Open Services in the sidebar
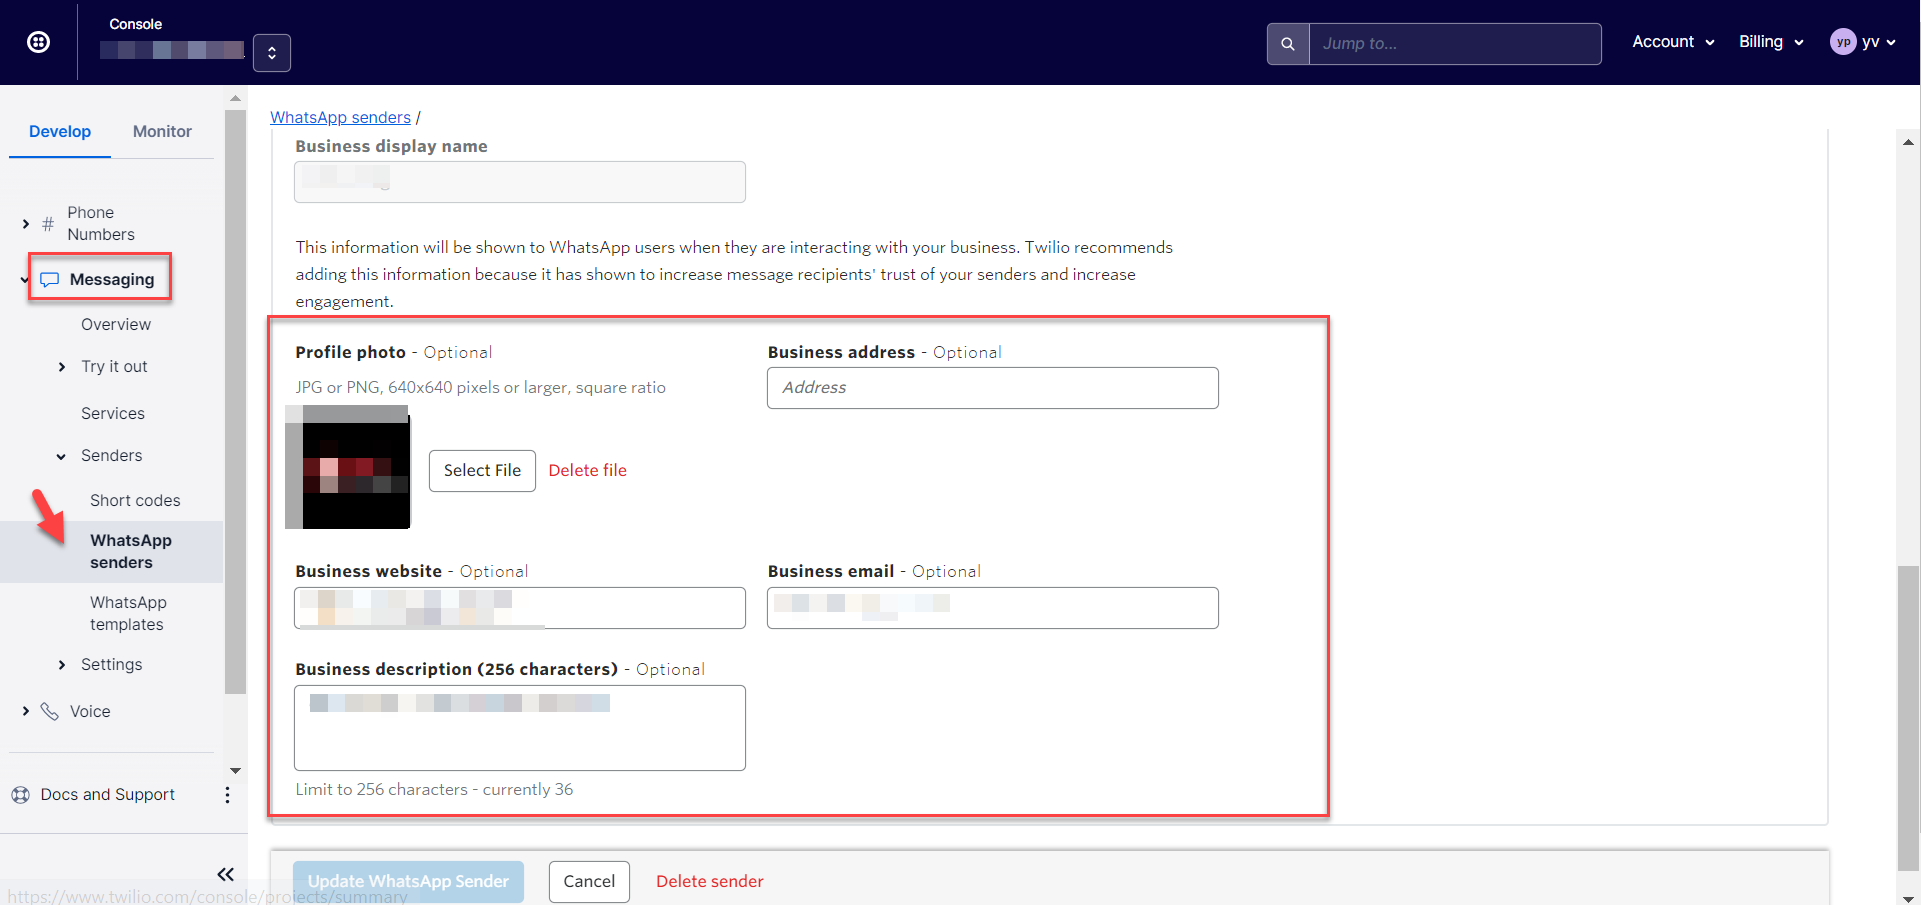 point(113,414)
